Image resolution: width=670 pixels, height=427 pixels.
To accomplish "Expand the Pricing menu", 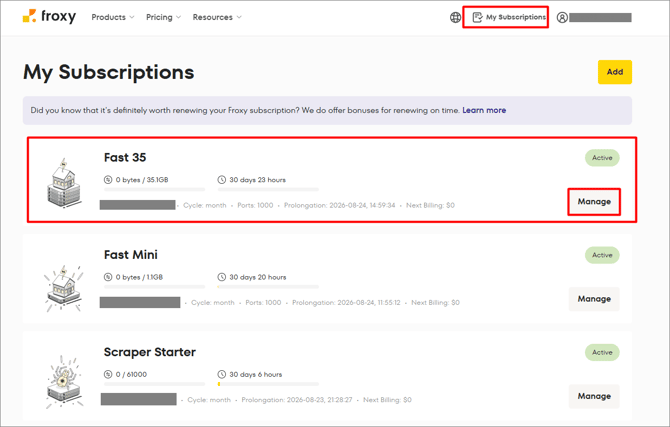I will 163,18.
